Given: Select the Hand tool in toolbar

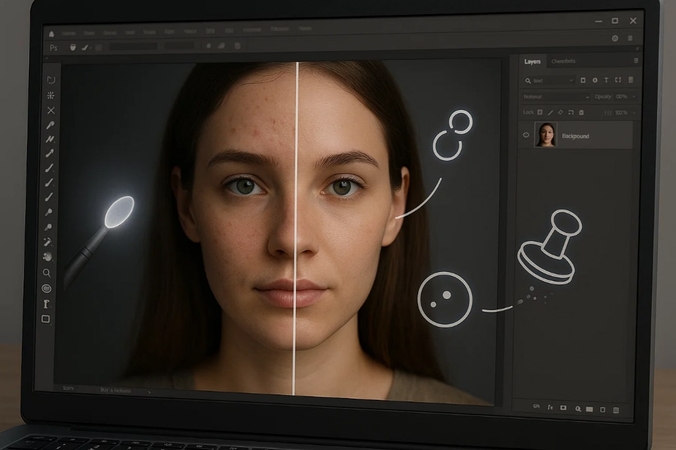Looking at the screenshot, I should click(47, 257).
